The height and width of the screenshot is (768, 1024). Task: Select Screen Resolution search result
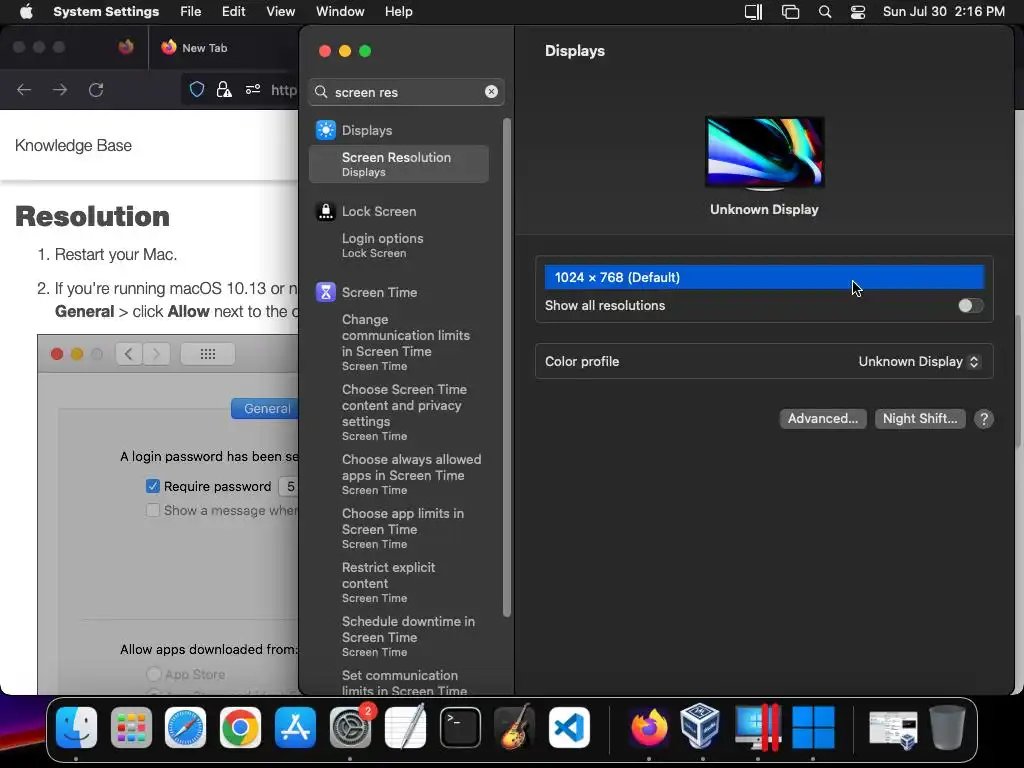(x=398, y=164)
